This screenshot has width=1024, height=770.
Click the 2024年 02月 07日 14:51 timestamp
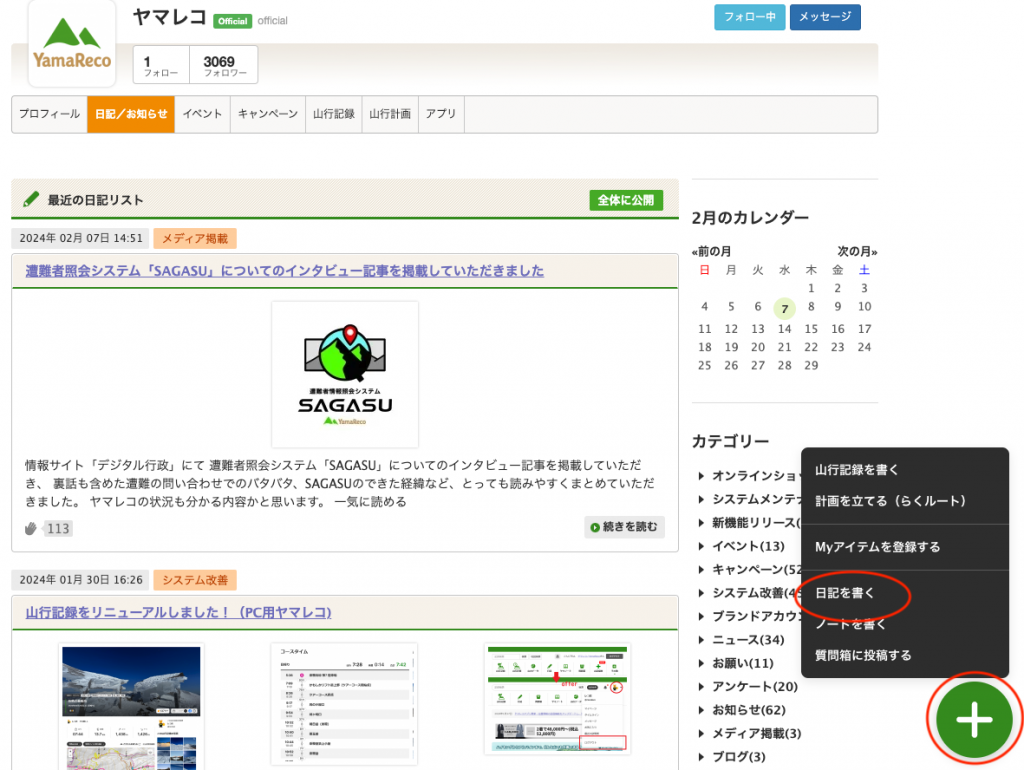(81, 238)
